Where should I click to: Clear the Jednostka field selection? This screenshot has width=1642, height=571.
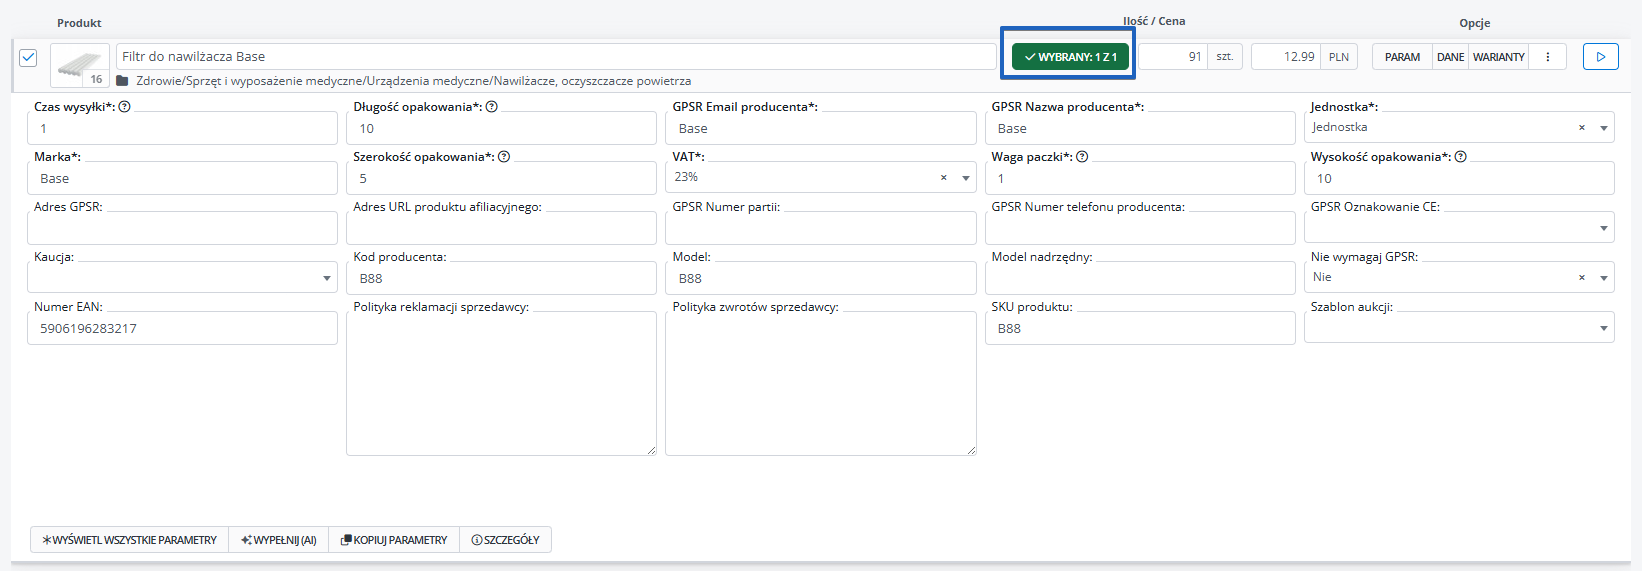(1582, 128)
